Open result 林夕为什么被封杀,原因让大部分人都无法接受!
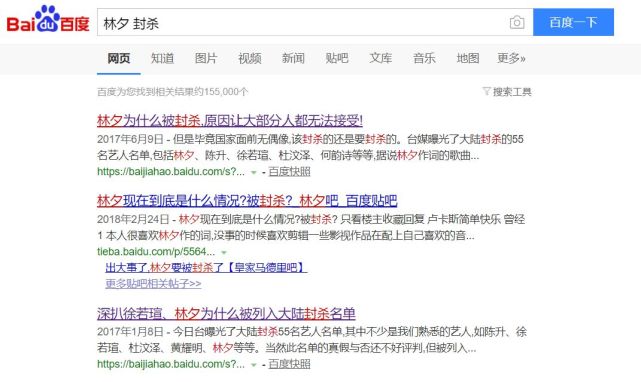 coord(230,120)
